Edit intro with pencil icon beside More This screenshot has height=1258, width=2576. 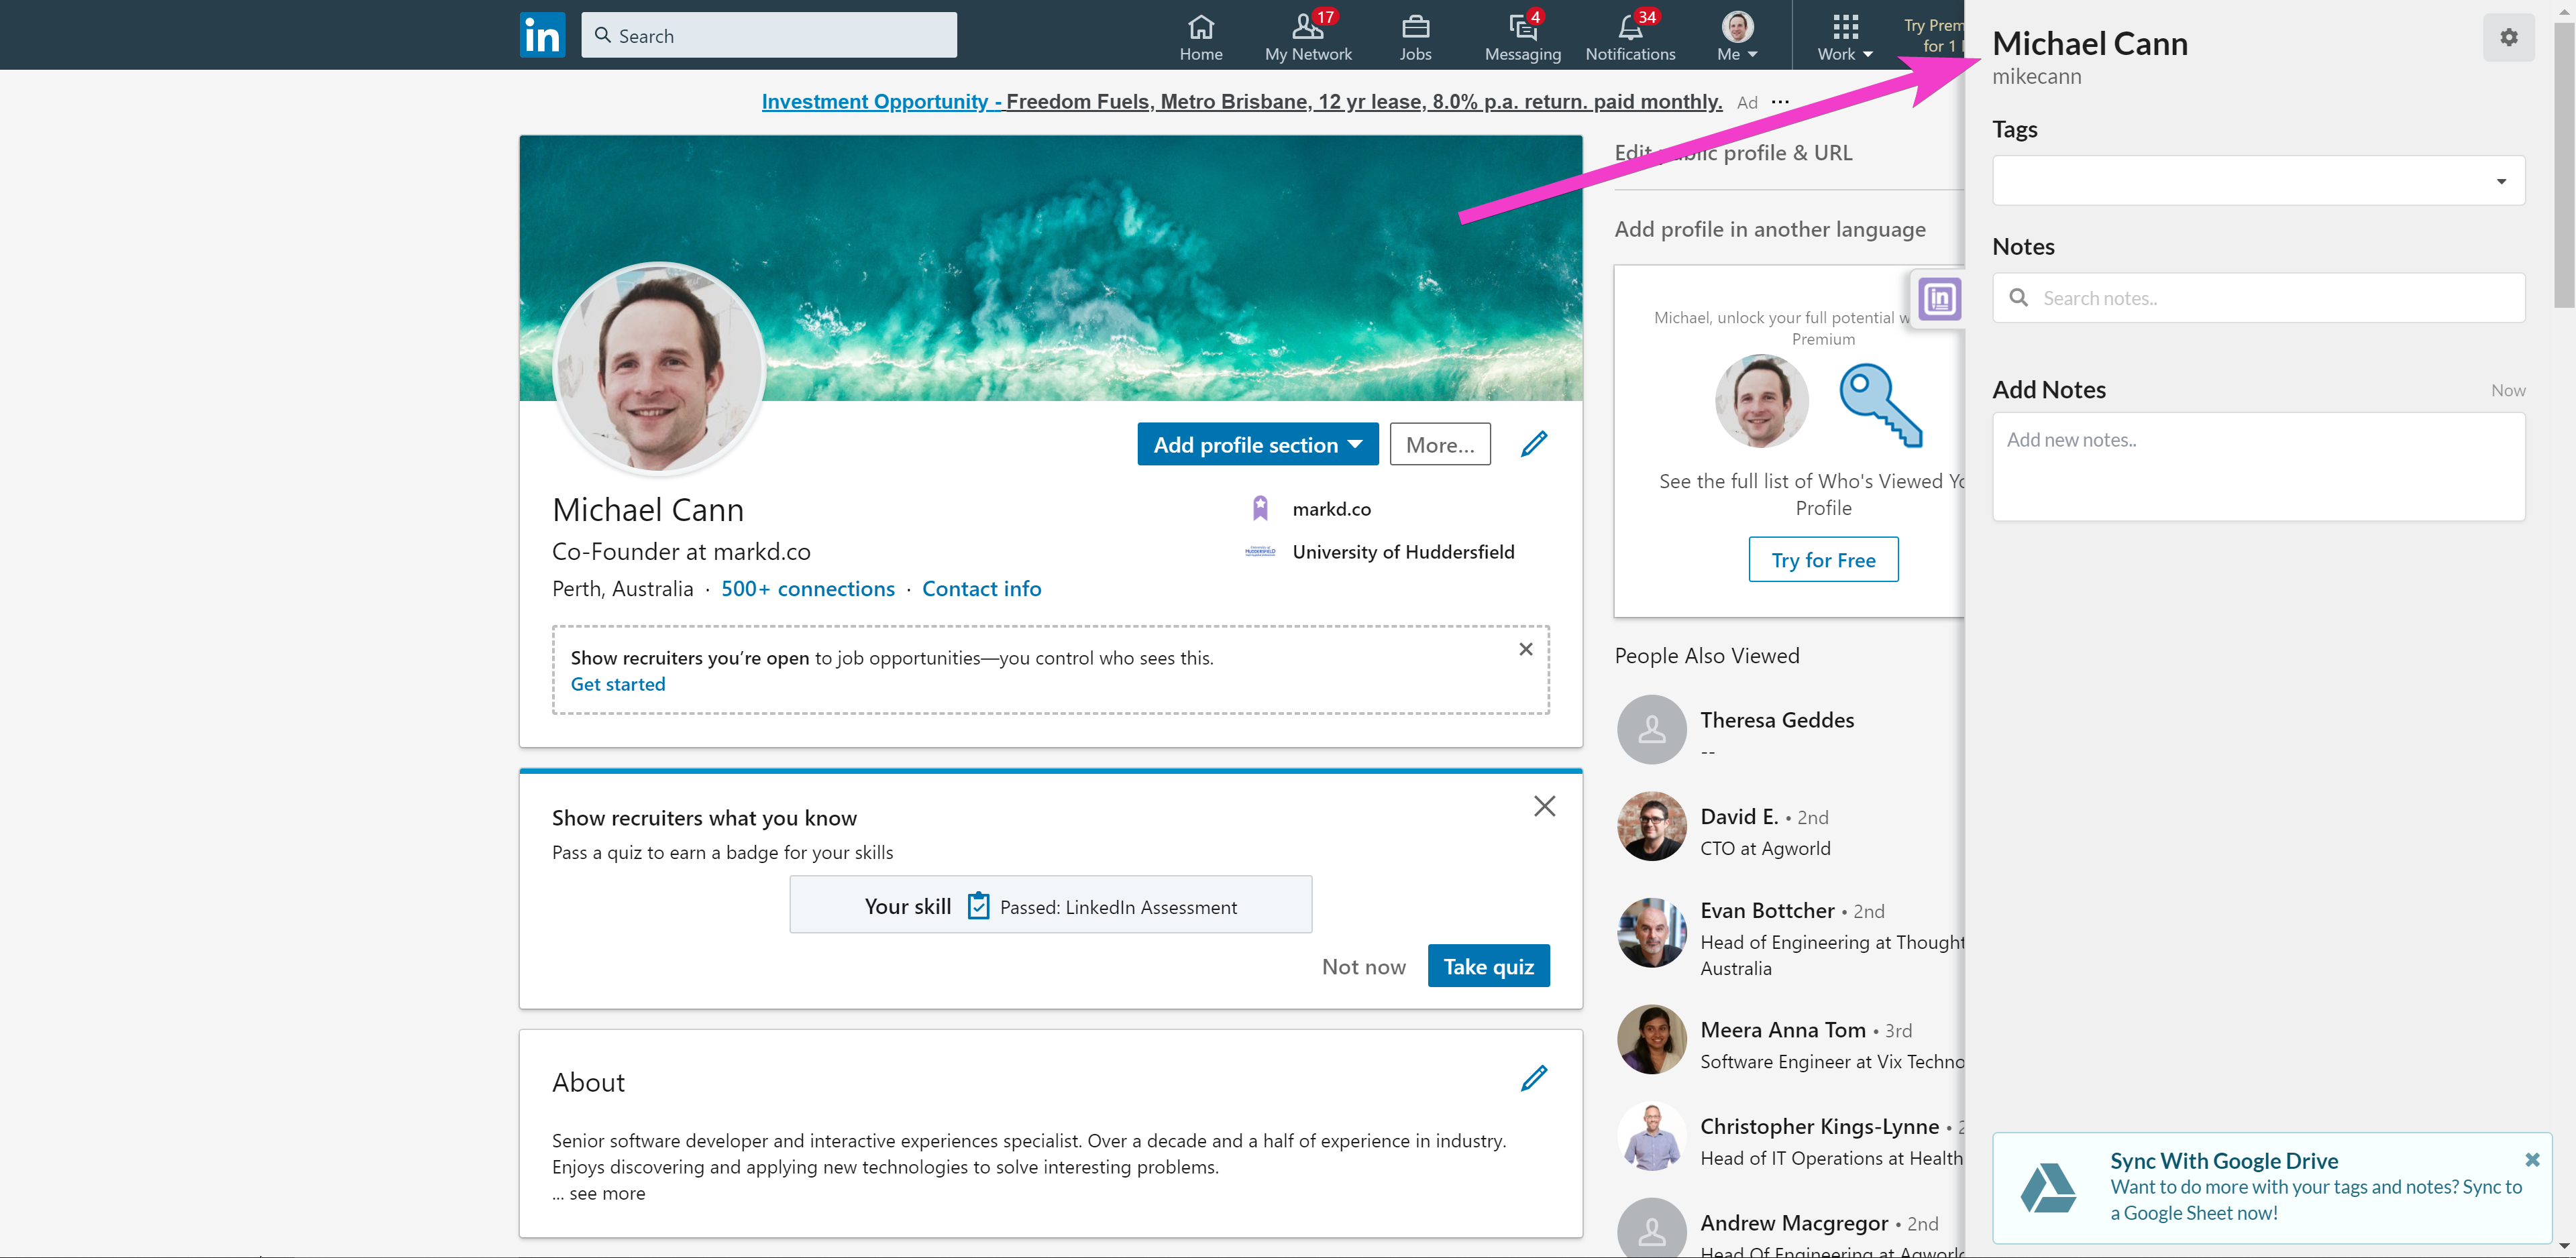pos(1534,444)
